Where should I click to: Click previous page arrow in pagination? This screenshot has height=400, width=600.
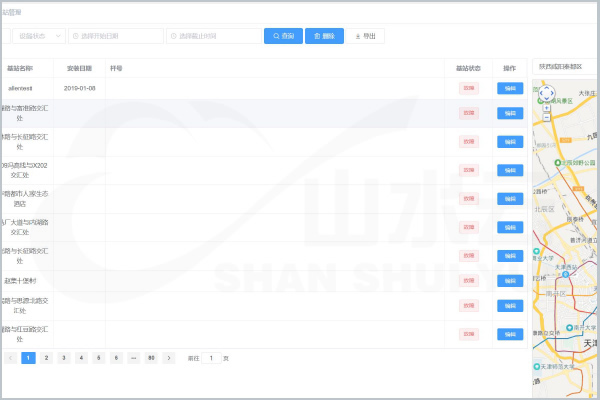point(10,357)
